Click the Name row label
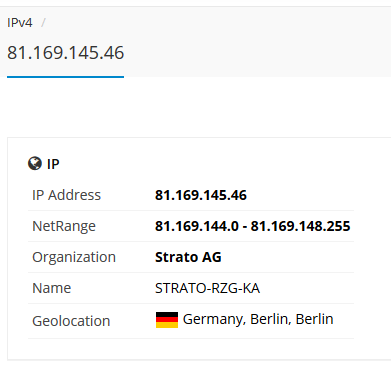 click(52, 288)
